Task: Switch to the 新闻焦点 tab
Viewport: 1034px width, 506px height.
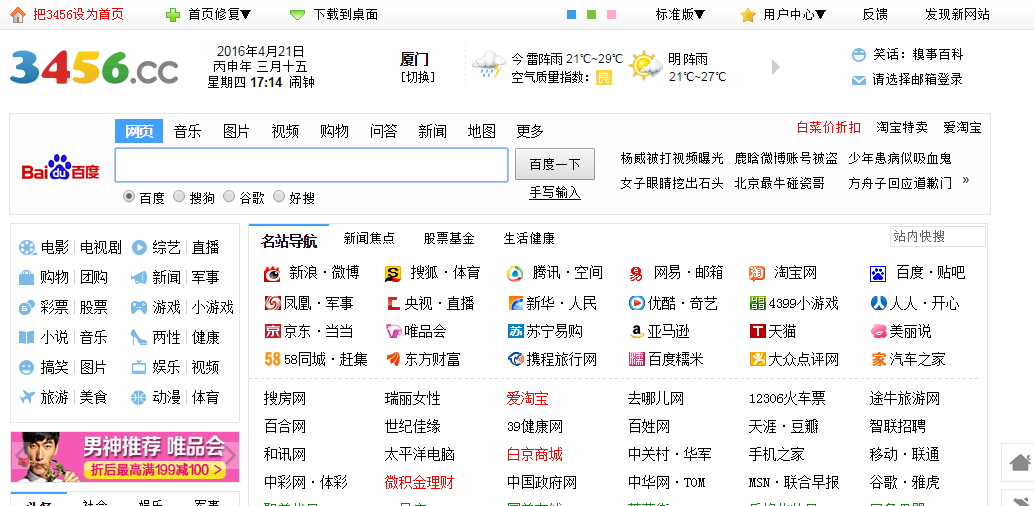Action: click(369, 238)
